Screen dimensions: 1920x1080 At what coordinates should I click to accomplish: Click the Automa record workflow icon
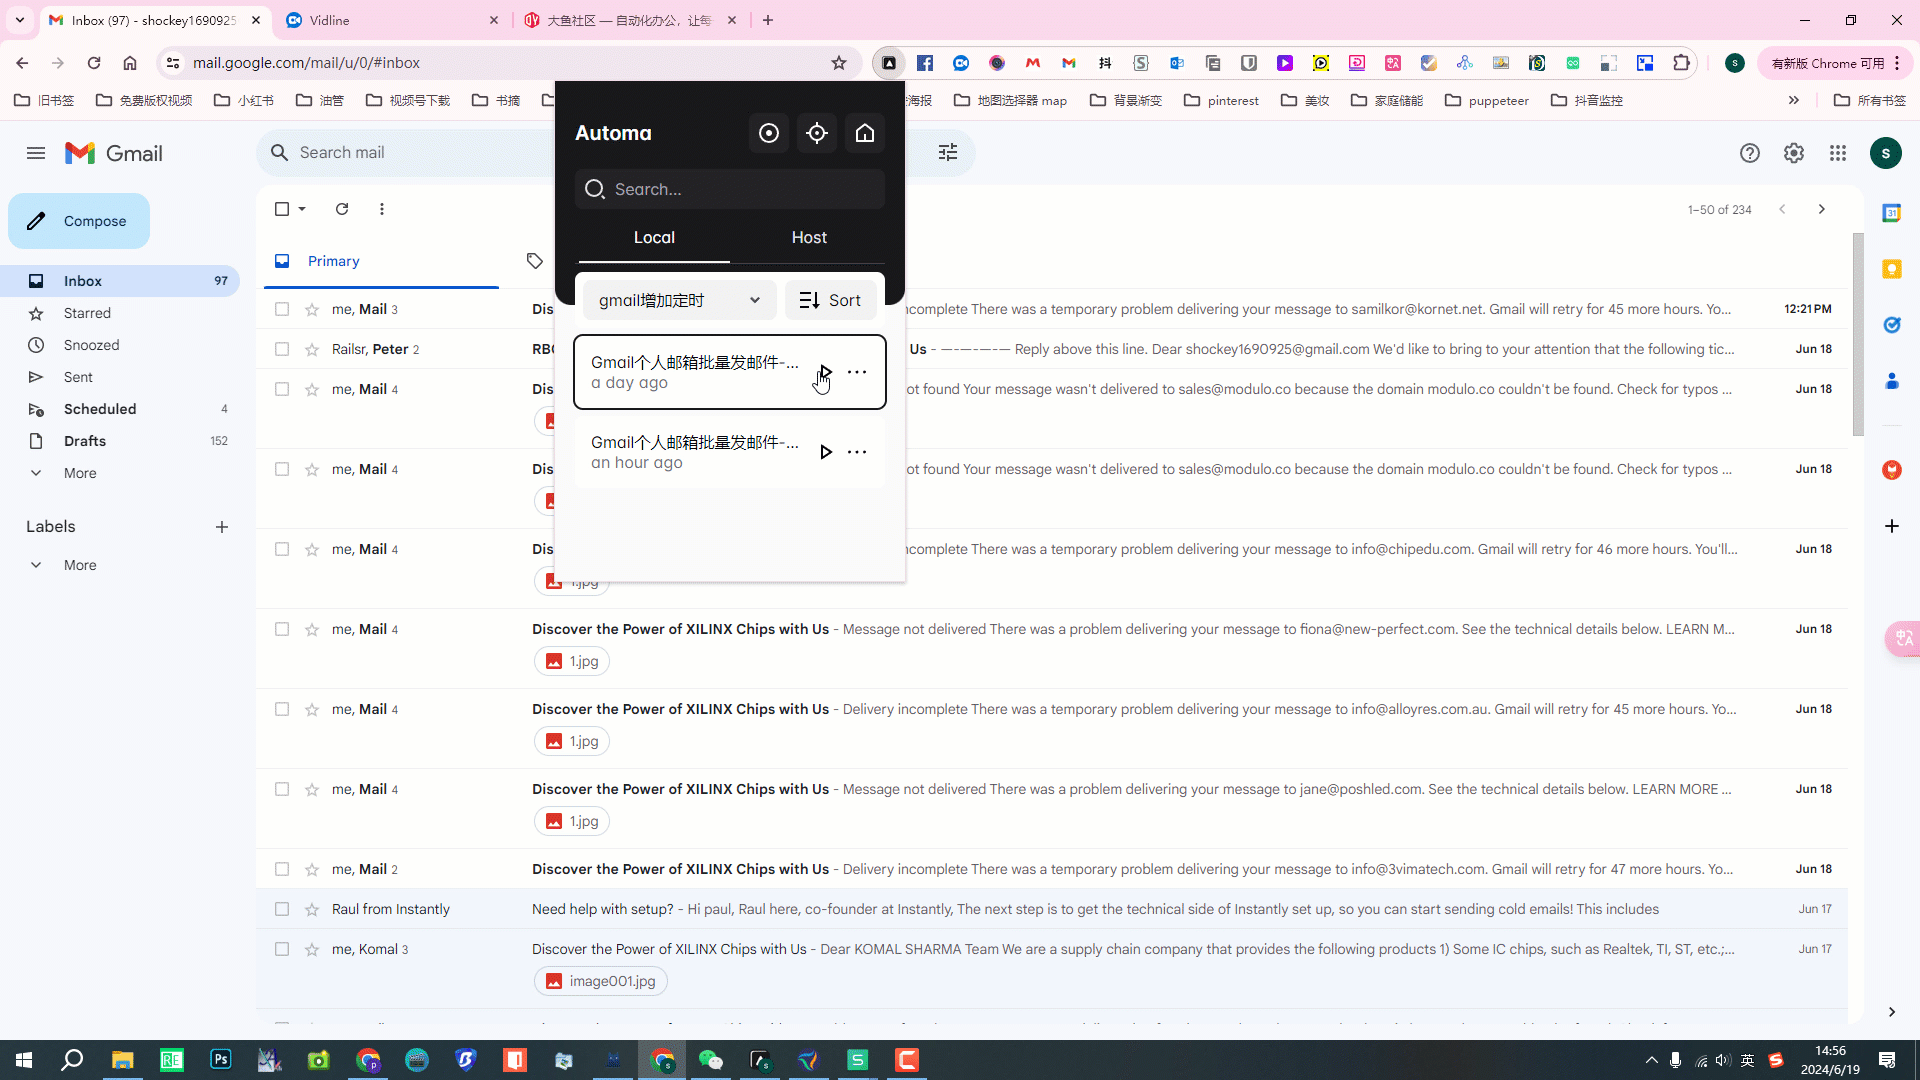[x=768, y=133]
